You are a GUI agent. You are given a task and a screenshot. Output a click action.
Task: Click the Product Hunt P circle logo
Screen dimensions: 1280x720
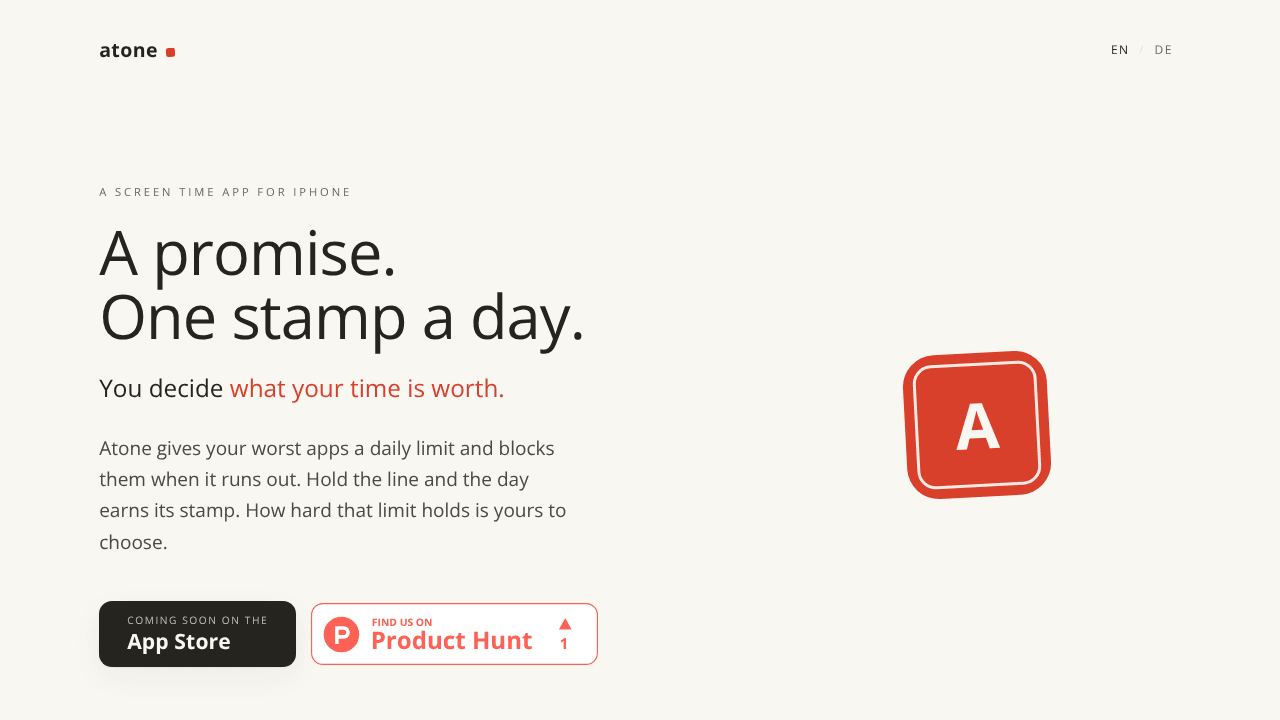[341, 634]
